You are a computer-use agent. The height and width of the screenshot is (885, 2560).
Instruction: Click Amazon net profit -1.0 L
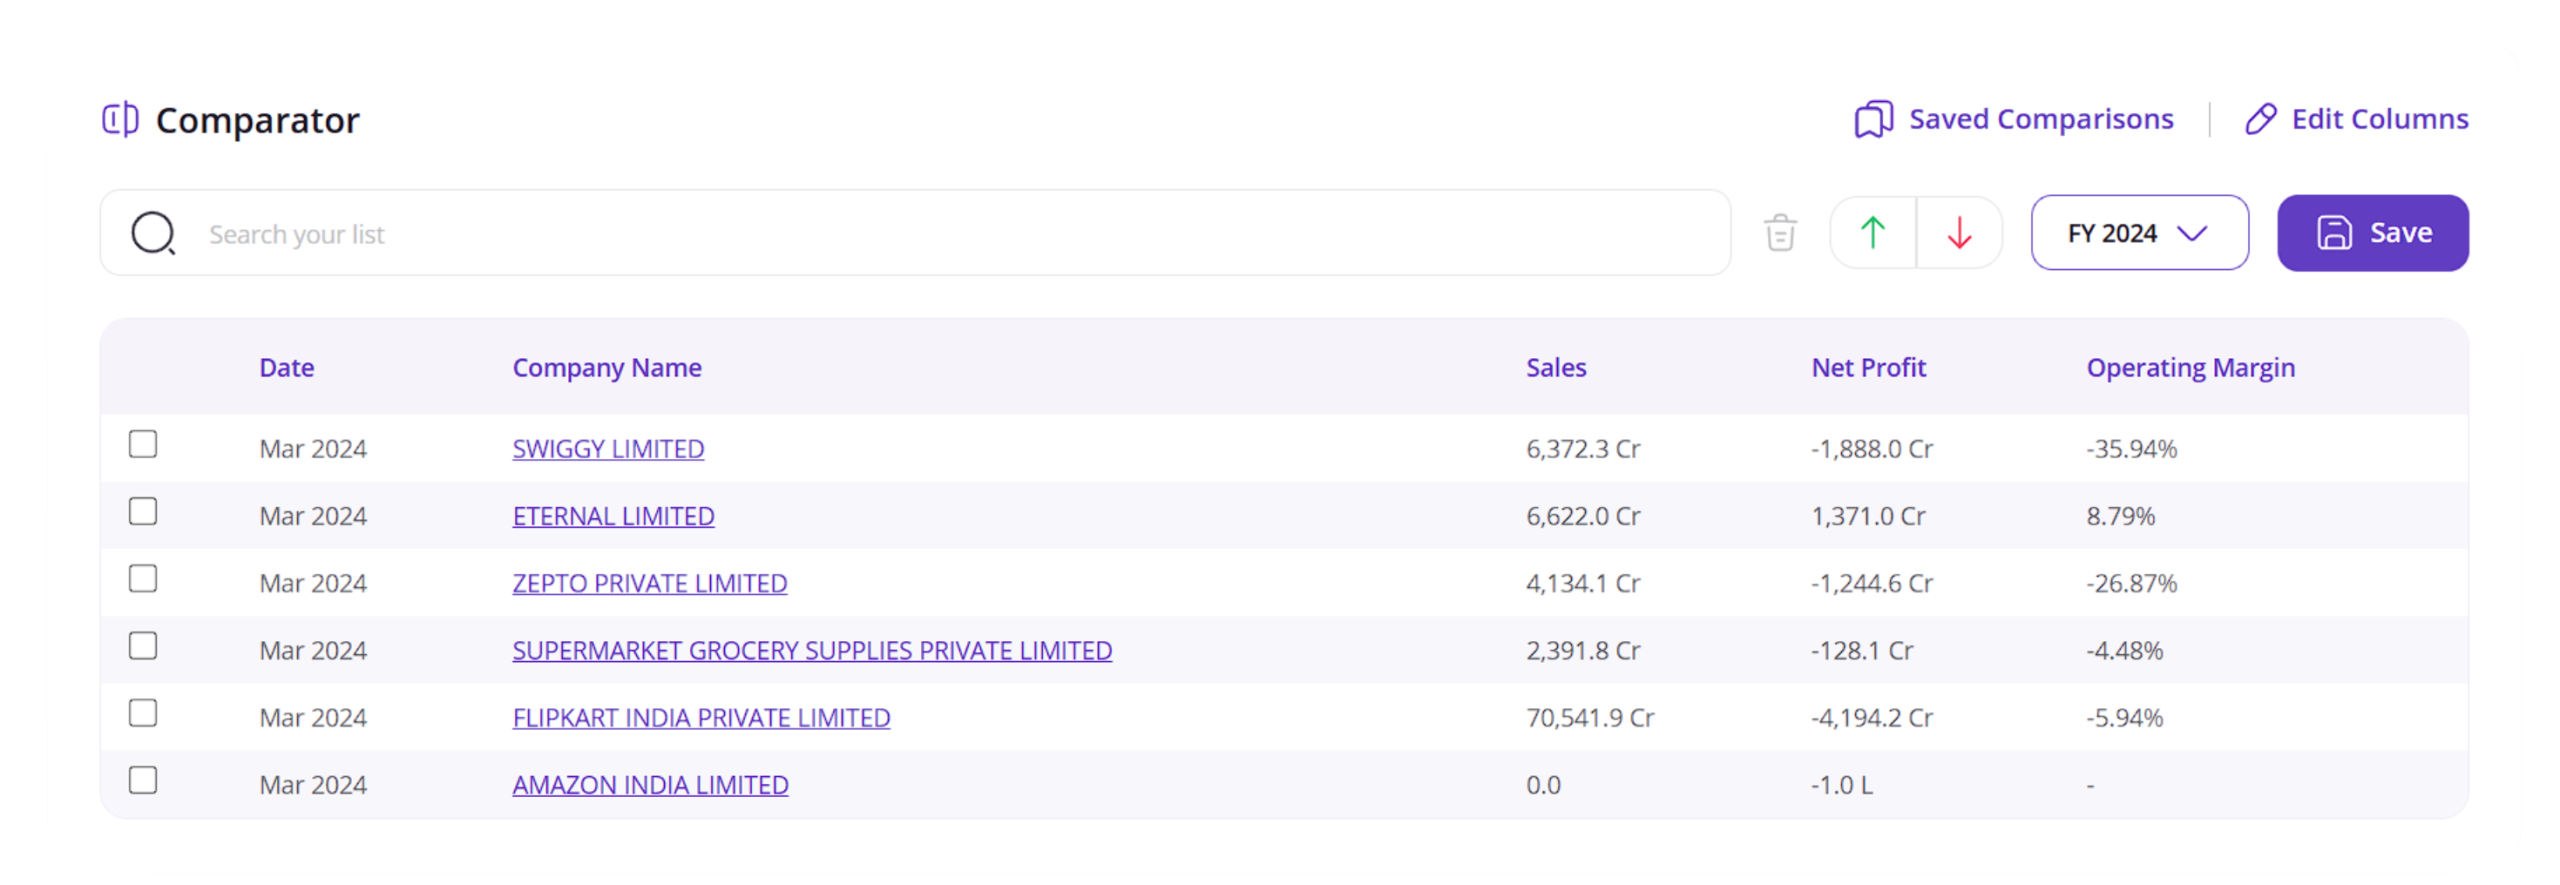point(1841,785)
